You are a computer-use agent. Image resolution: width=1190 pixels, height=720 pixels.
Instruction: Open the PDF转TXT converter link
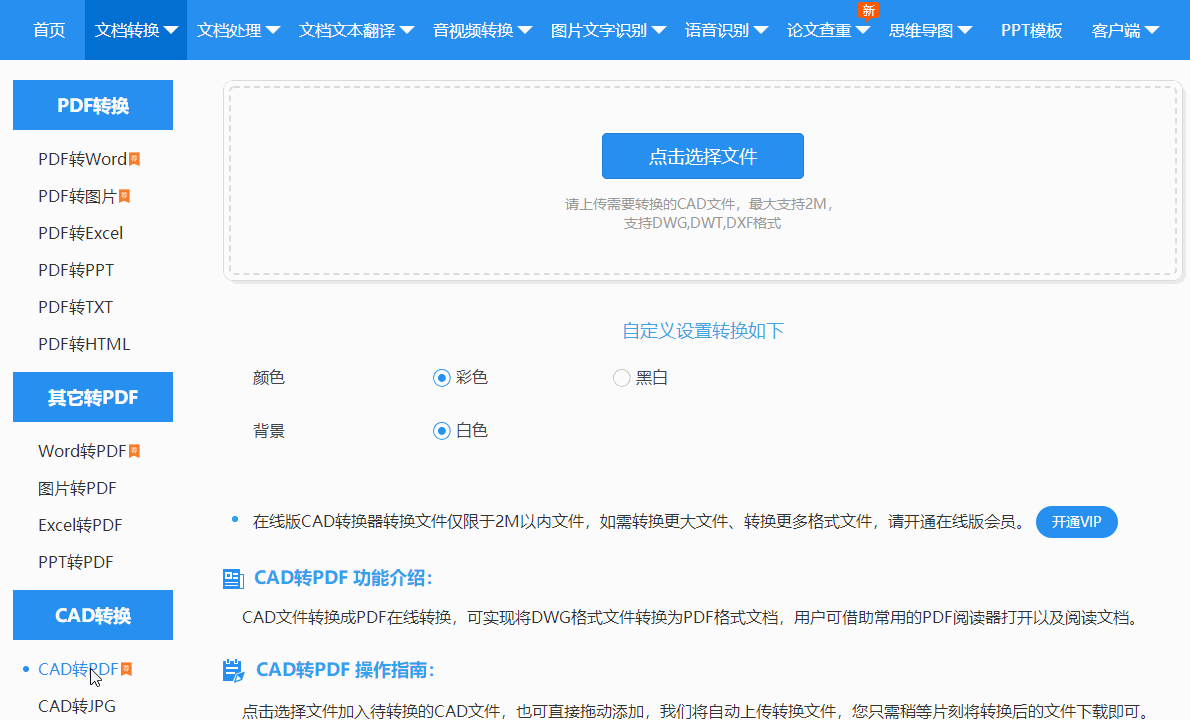(x=75, y=307)
